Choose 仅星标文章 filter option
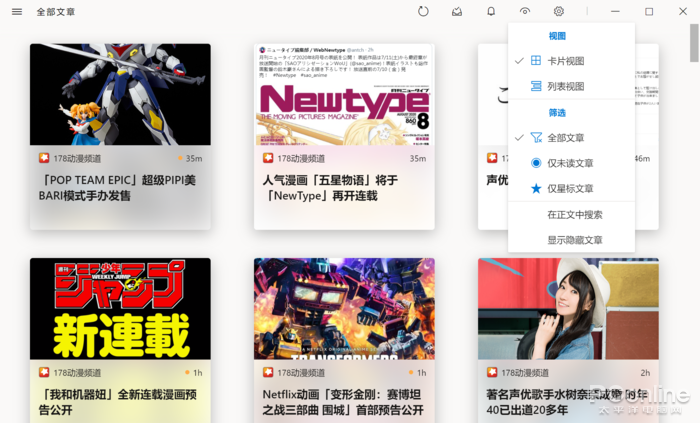 571,189
